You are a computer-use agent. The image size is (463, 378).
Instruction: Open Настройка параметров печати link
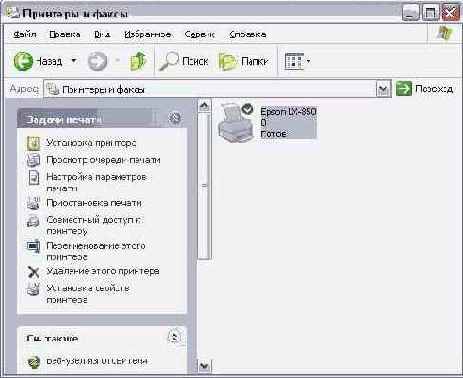[96, 182]
